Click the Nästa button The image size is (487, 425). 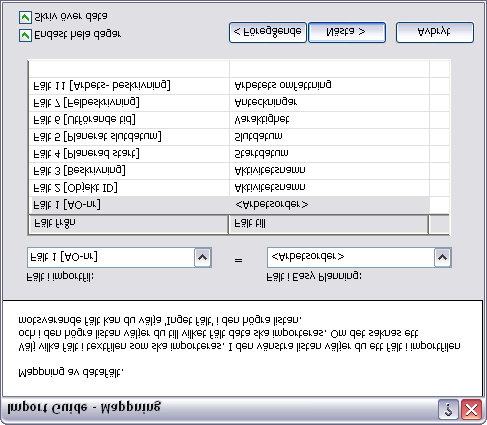coord(347,32)
